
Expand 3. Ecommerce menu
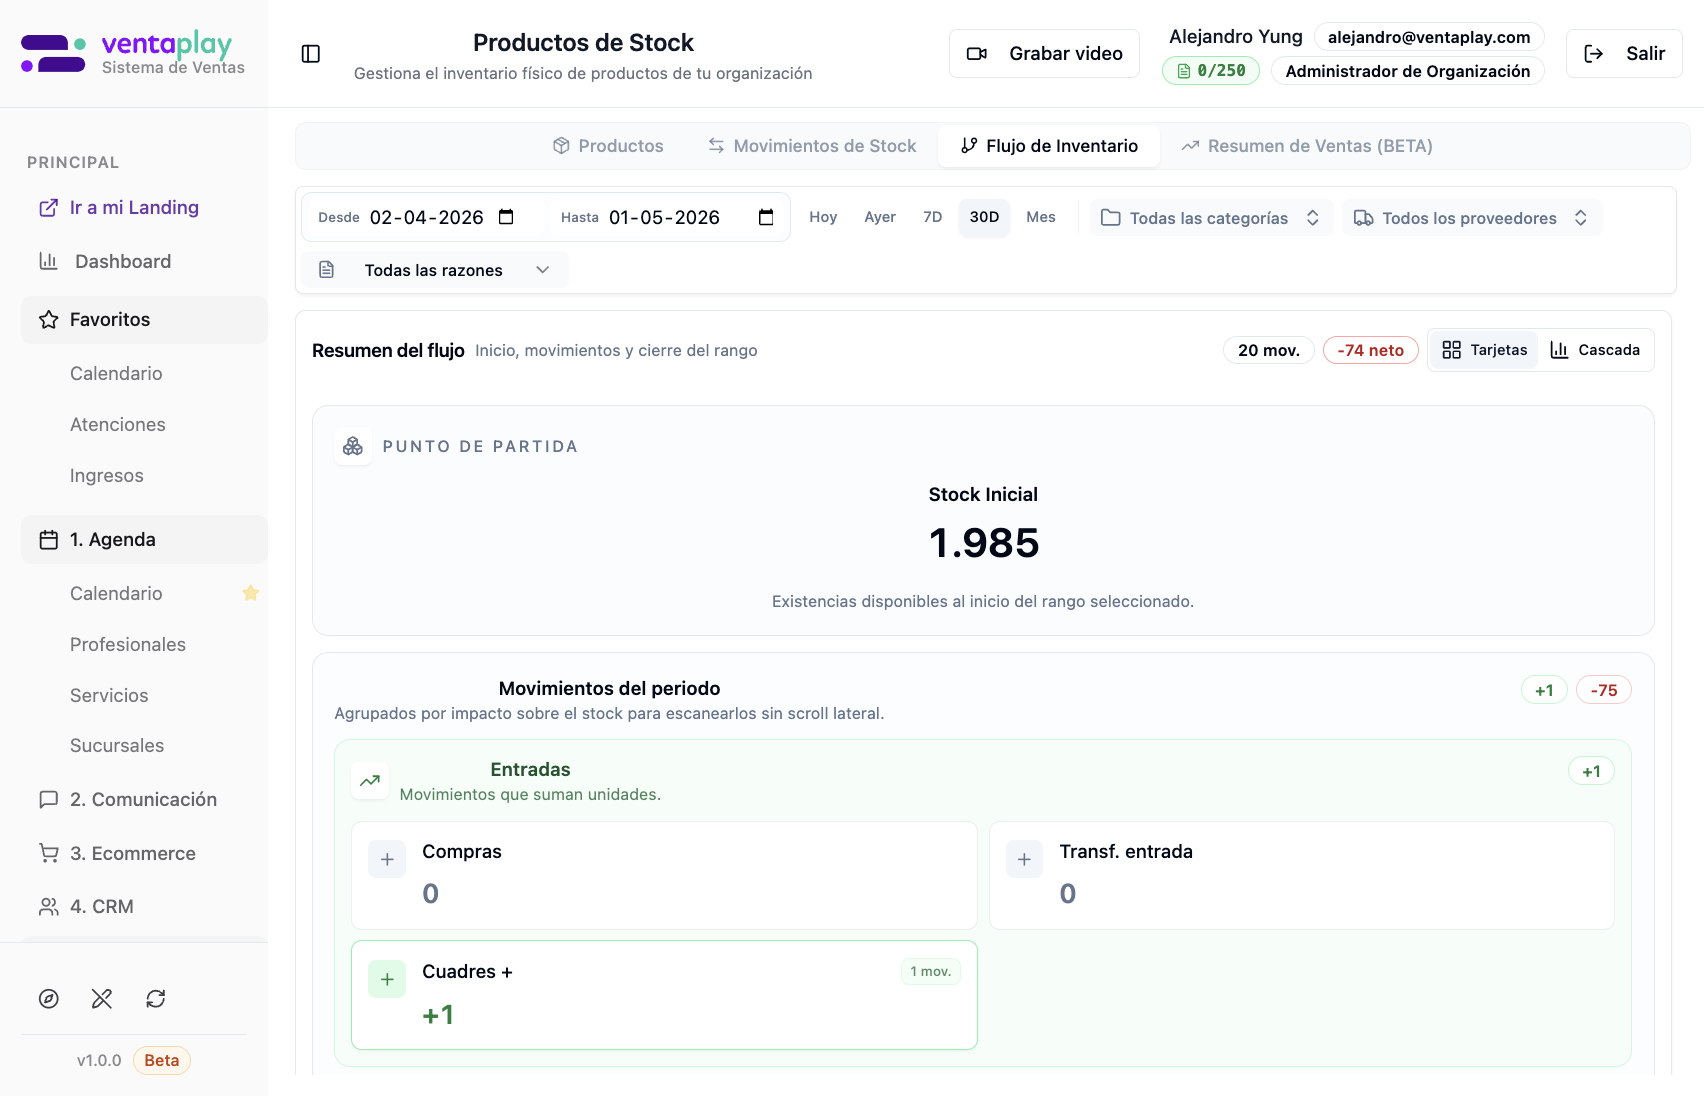[x=144, y=853]
